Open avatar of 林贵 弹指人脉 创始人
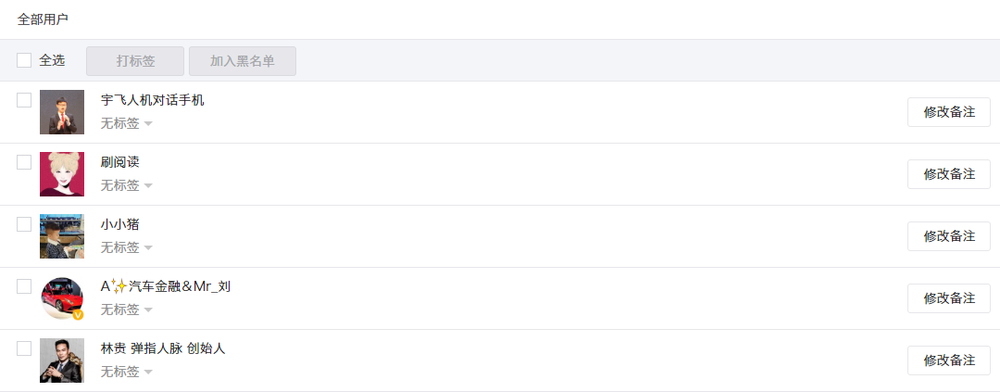Screen dimensions: 1000x392 pyautogui.click(x=62, y=360)
